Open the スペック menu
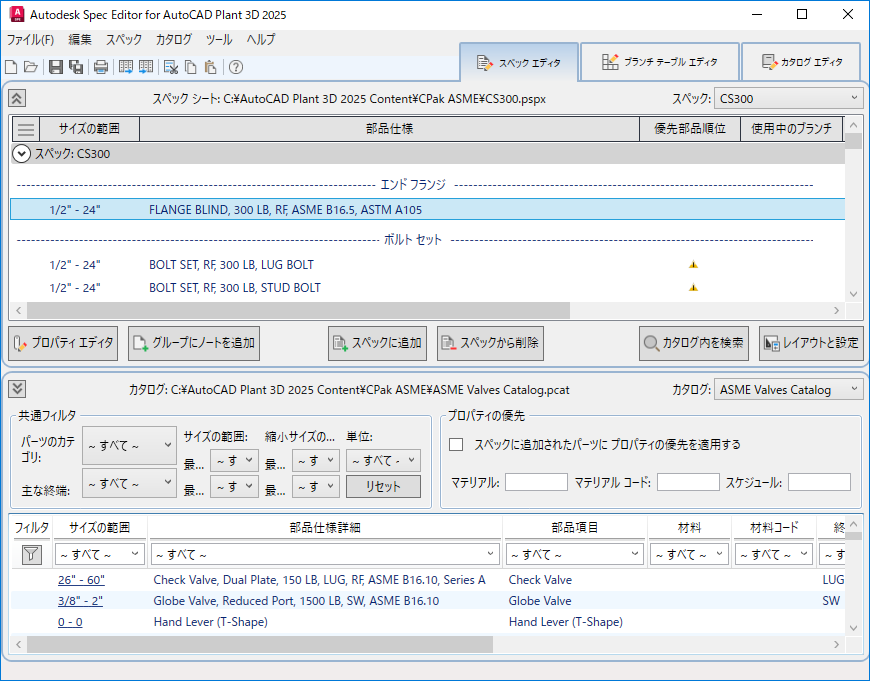The height and width of the screenshot is (681, 870). point(124,39)
